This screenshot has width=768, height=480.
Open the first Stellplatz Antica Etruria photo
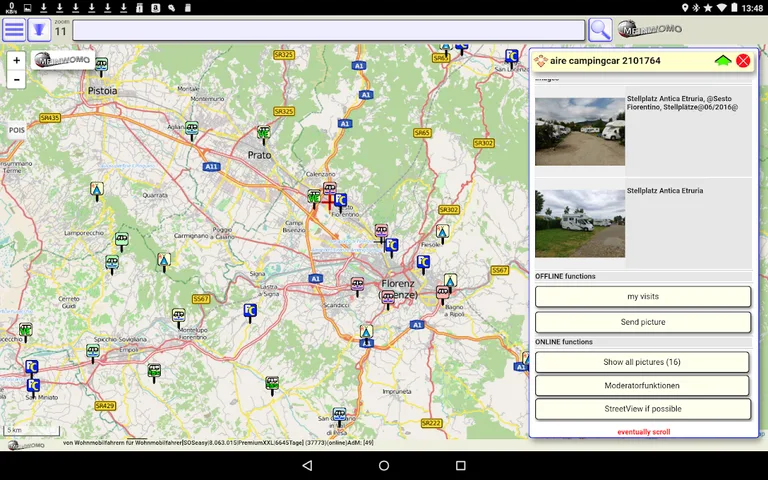pyautogui.click(x=580, y=131)
